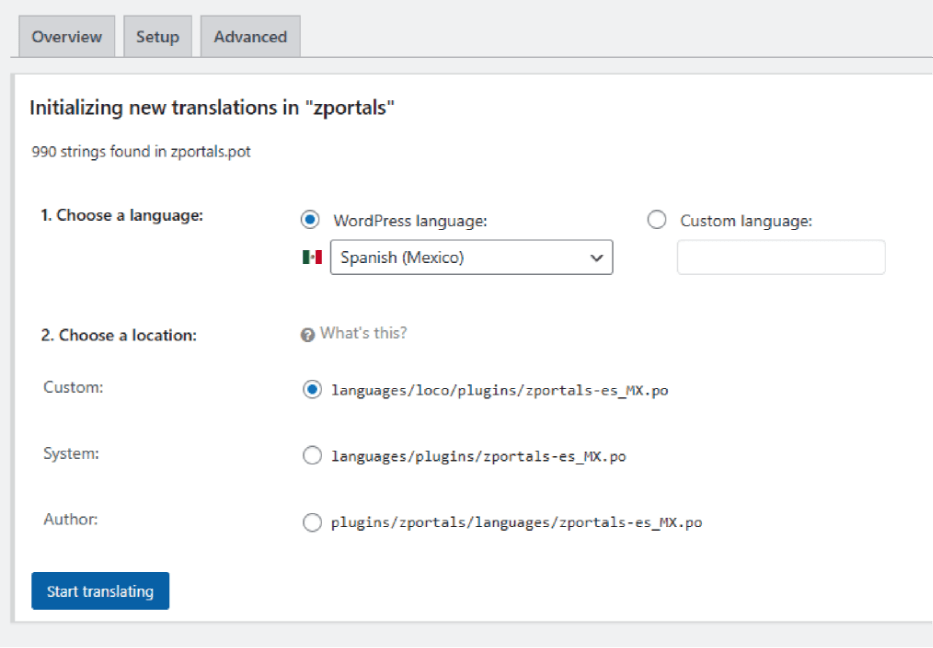This screenshot has height=648, width=933.
Task: Choose the Custom location radio button
Action: click(x=312, y=390)
